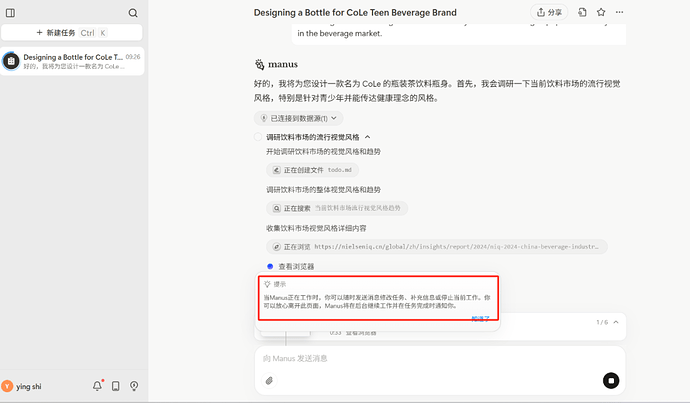Screen dimensions: 690x403
Task: Click the 查看浏览器 status line
Action: (x=296, y=267)
